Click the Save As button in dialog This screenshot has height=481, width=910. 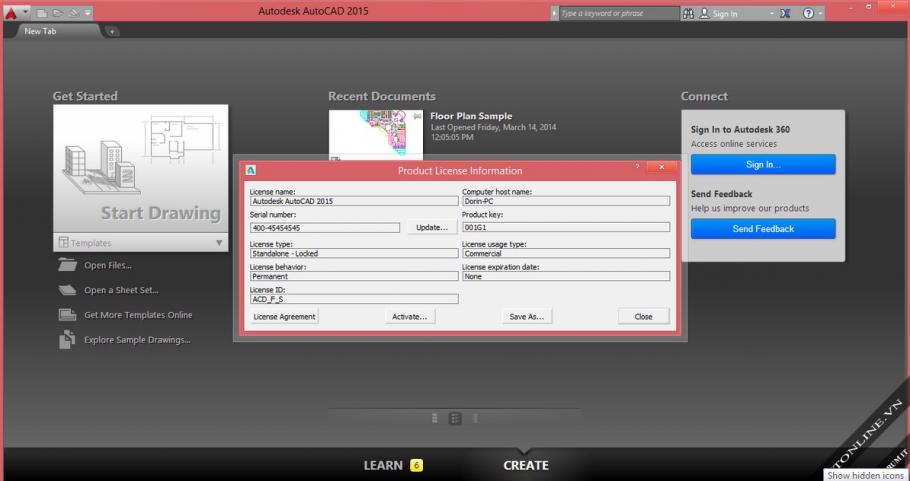coord(526,317)
